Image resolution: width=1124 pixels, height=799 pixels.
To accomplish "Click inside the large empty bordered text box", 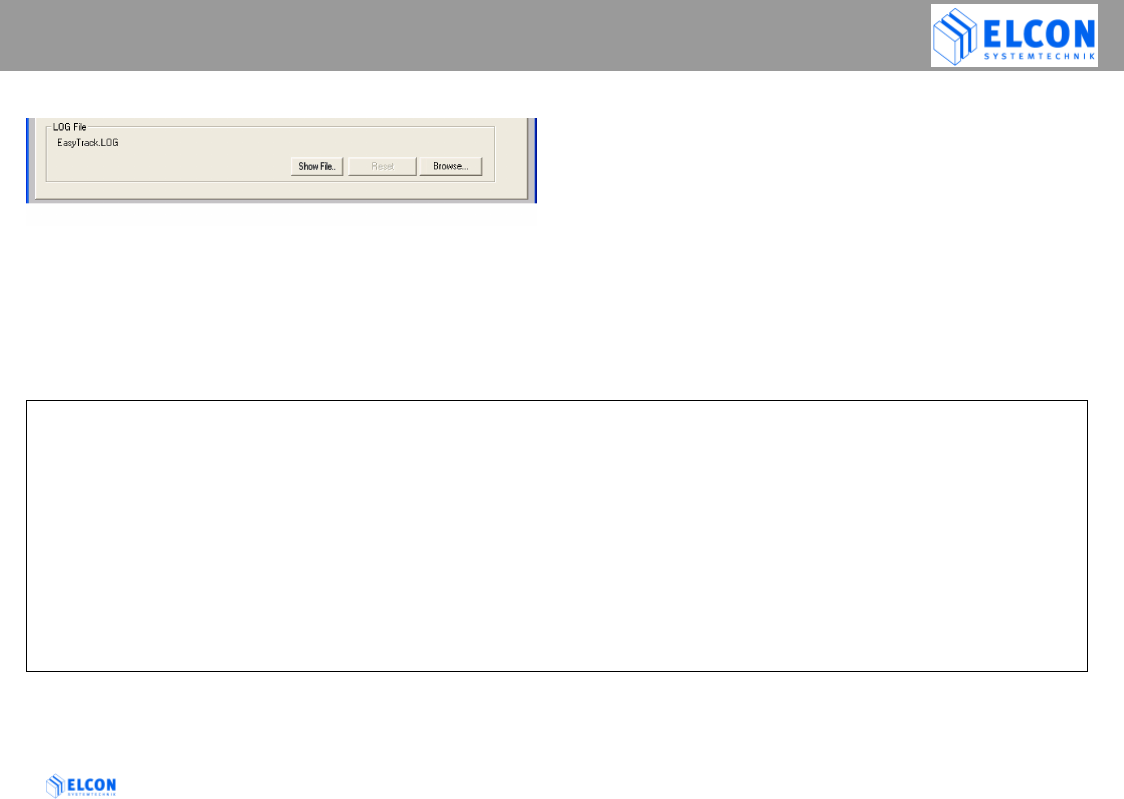I will (557, 536).
